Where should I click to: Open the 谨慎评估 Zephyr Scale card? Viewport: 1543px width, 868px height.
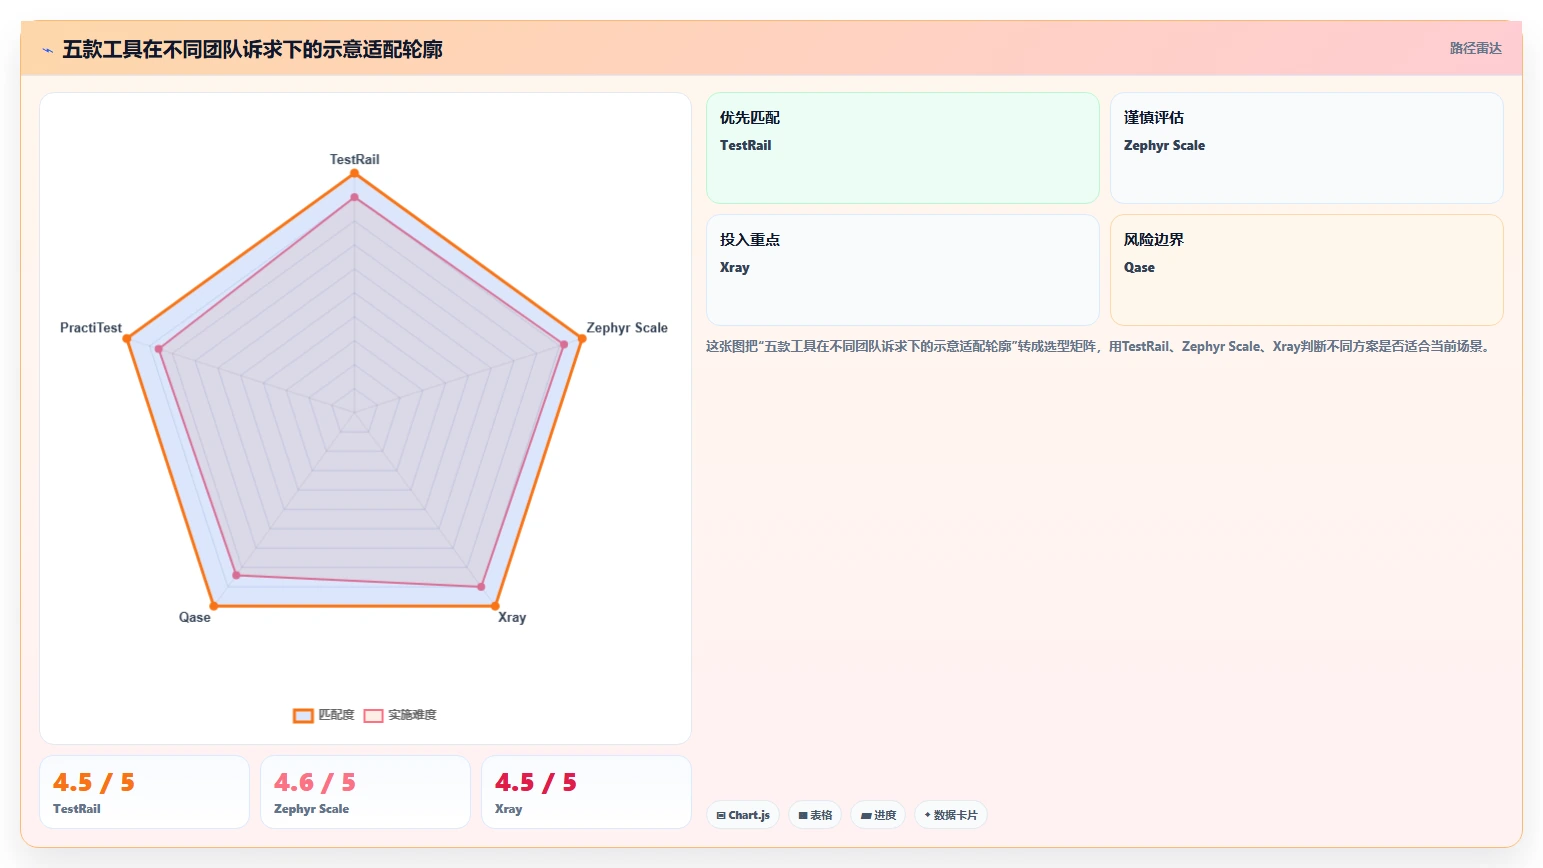(x=1307, y=148)
